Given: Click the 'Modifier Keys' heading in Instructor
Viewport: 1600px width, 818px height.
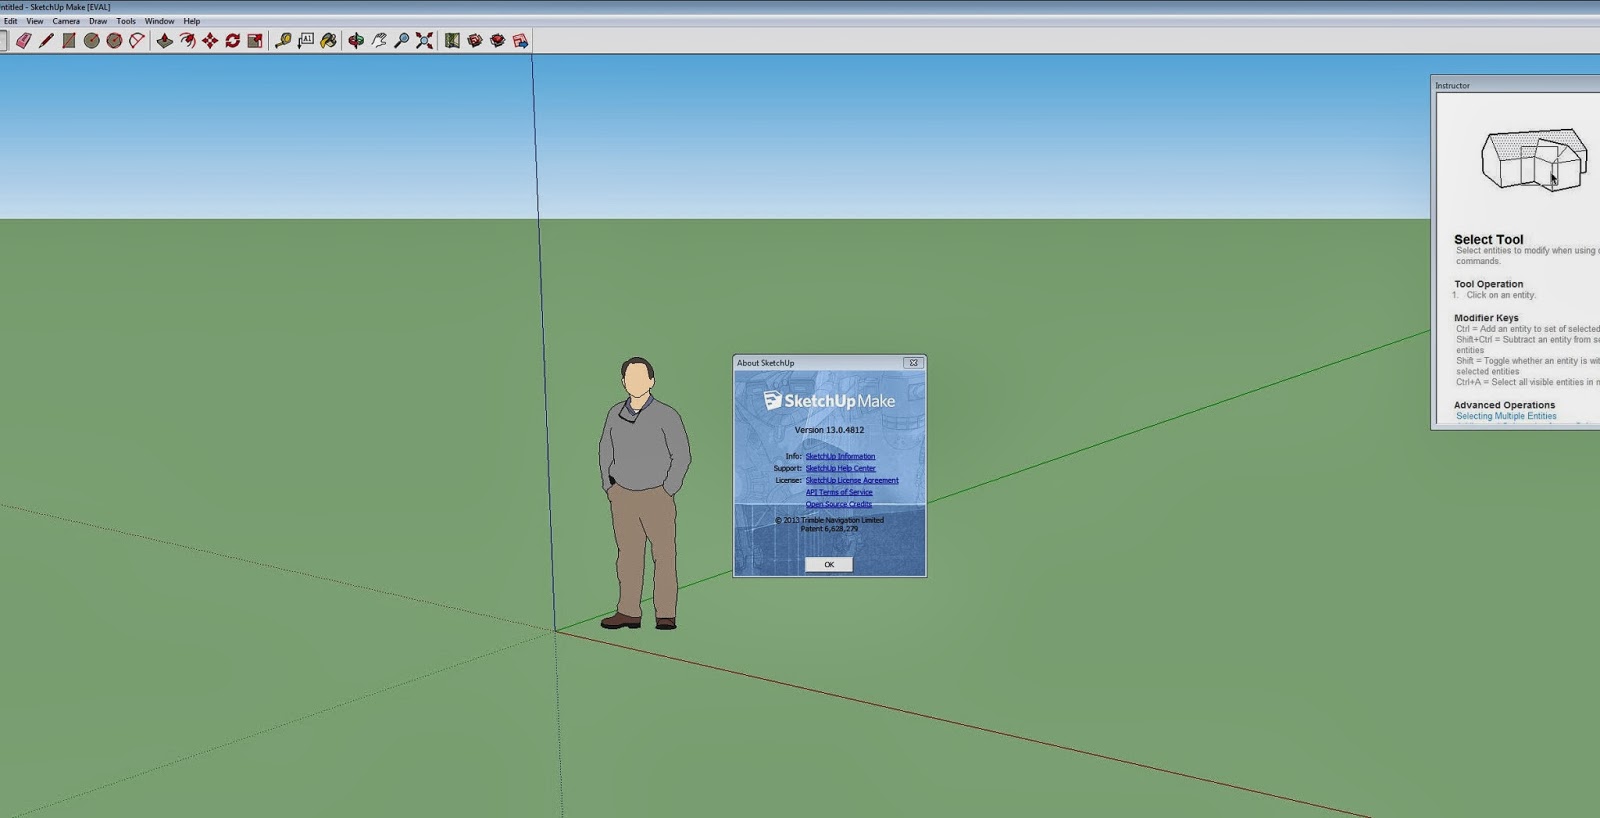Looking at the screenshot, I should [x=1486, y=318].
